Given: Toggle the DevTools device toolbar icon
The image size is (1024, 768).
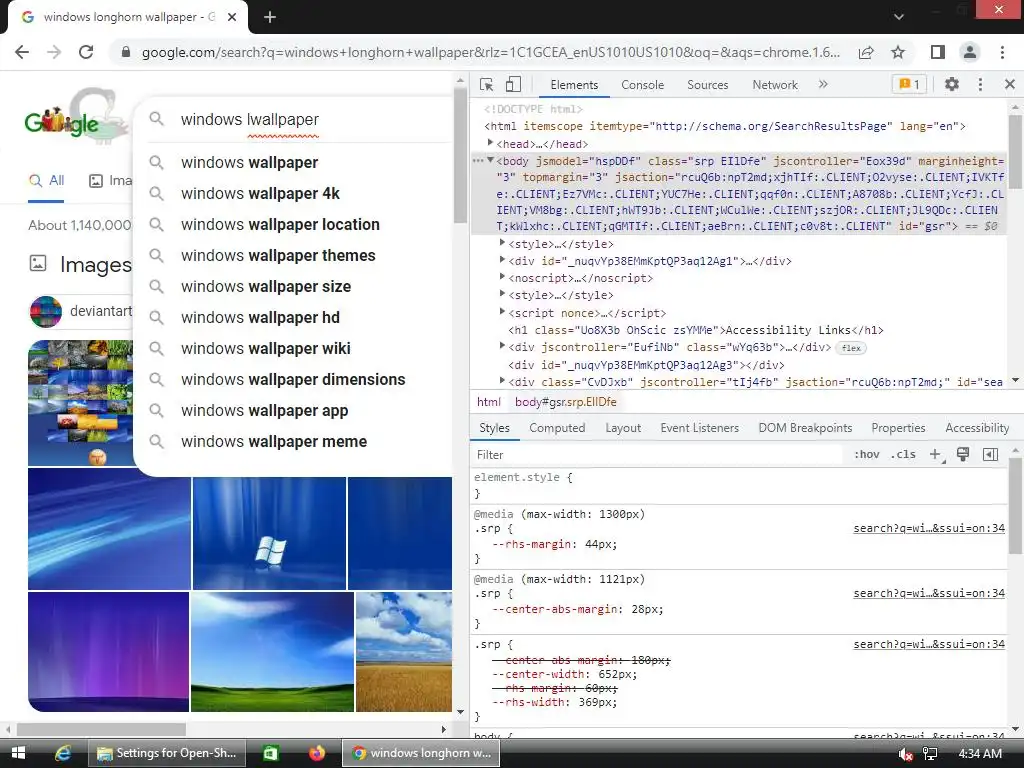Looking at the screenshot, I should 513,85.
